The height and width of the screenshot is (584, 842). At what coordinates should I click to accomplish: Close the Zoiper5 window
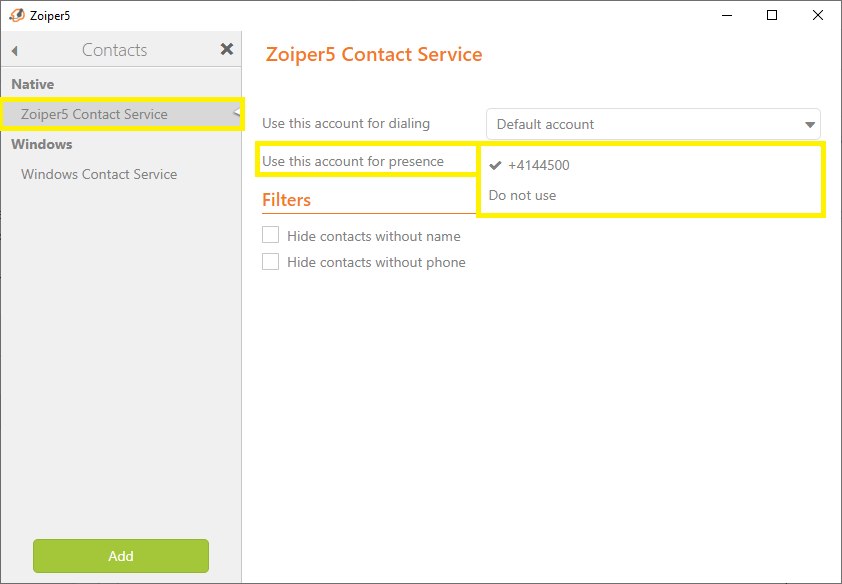pyautogui.click(x=817, y=15)
